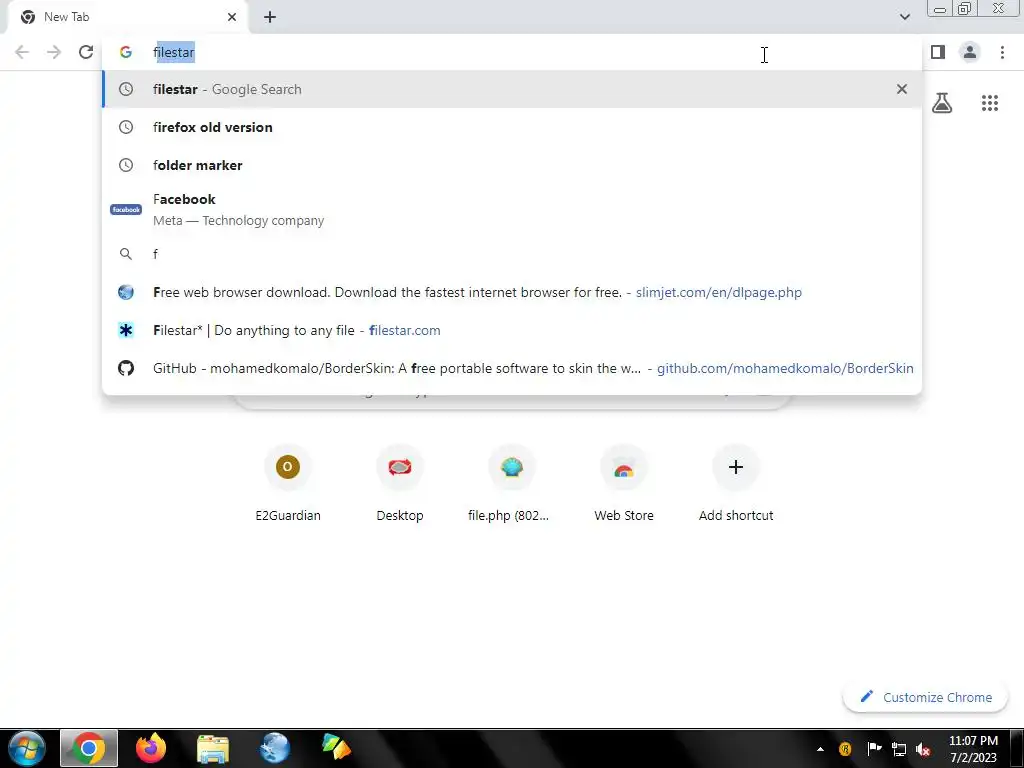This screenshot has height=768, width=1024.
Task: Click the Google G icon in omnibox
Action: click(125, 52)
